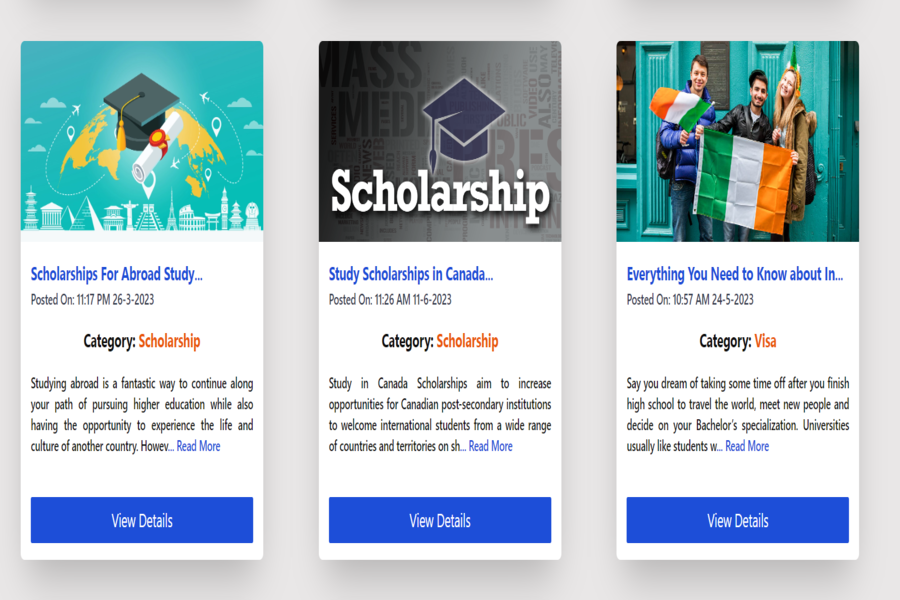Open 'Study Scholarships in Canada...' title link

[x=411, y=274]
